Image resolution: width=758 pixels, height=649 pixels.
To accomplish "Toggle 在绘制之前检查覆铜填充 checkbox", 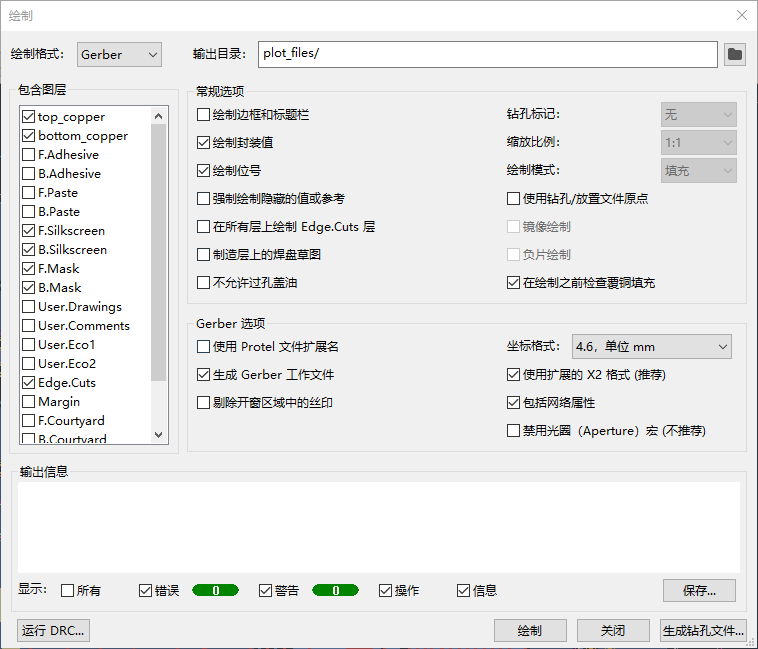I will coord(514,283).
